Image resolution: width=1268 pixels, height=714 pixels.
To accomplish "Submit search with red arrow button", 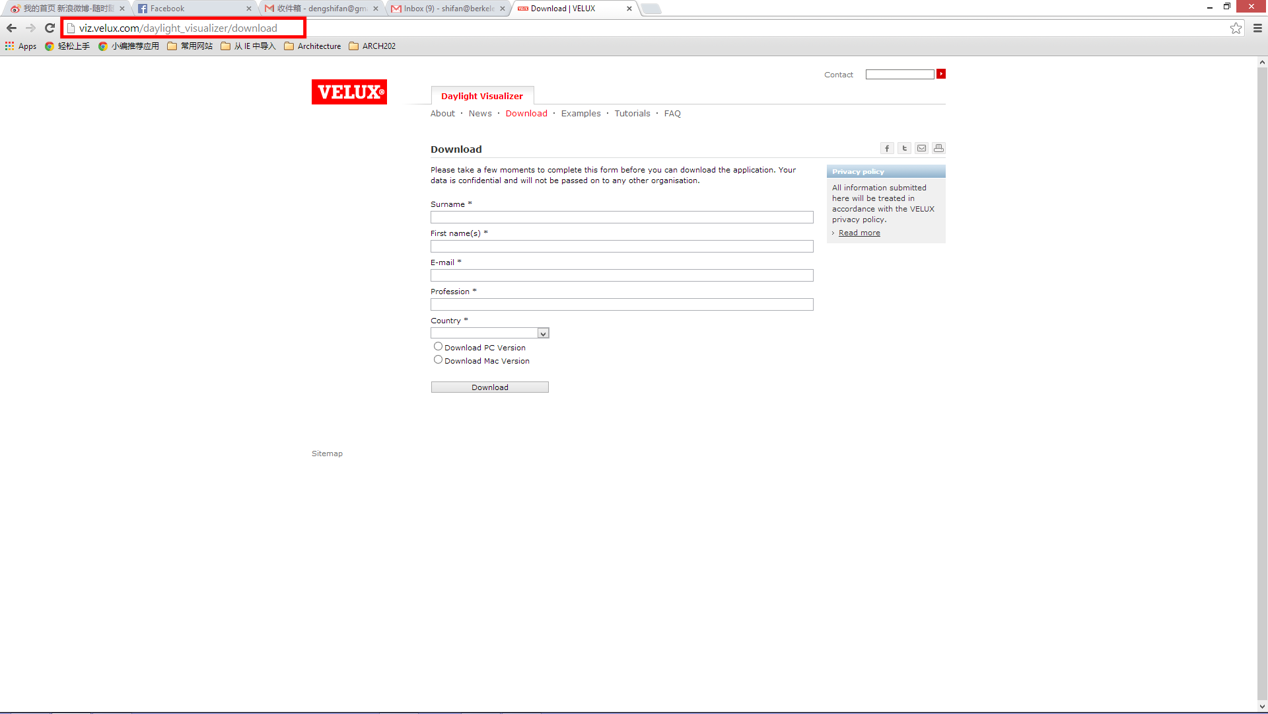I will (x=941, y=74).
